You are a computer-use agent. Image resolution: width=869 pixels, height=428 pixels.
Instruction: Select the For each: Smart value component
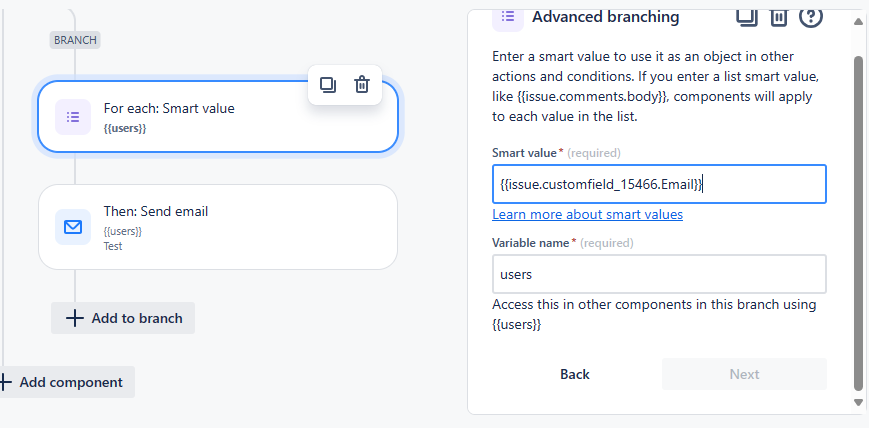click(x=218, y=117)
